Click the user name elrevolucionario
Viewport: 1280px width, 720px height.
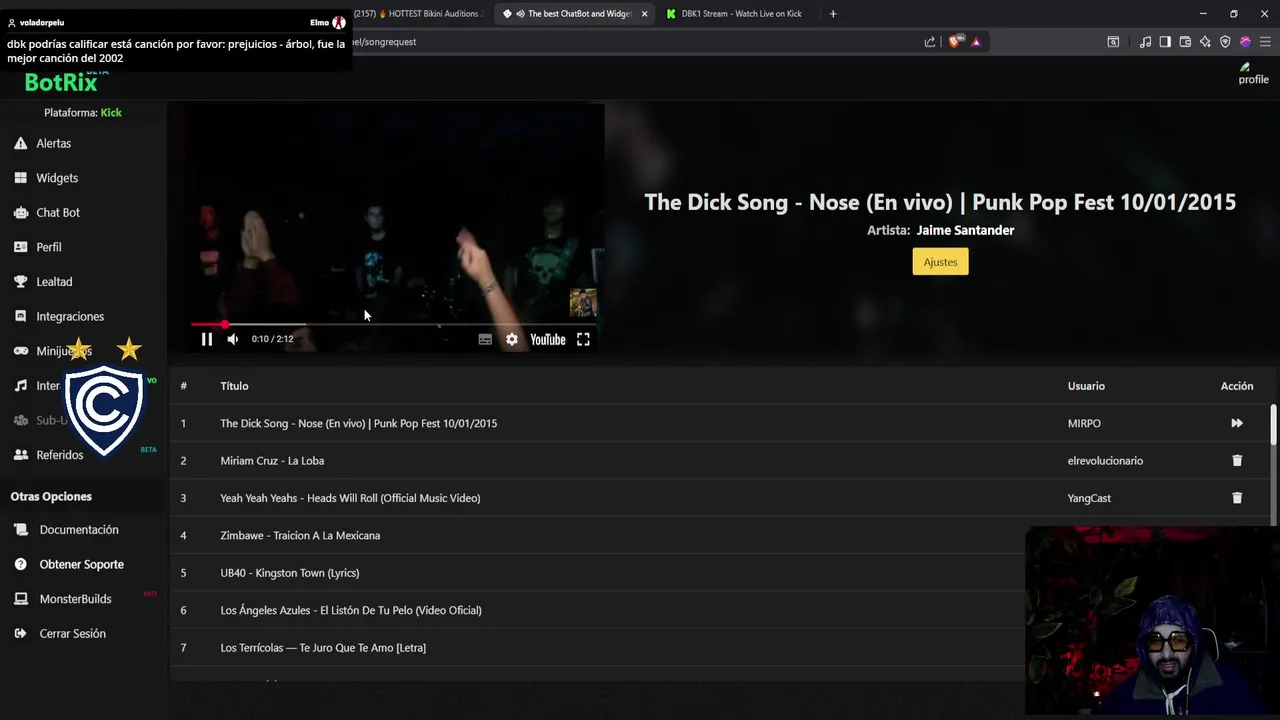1105,461
